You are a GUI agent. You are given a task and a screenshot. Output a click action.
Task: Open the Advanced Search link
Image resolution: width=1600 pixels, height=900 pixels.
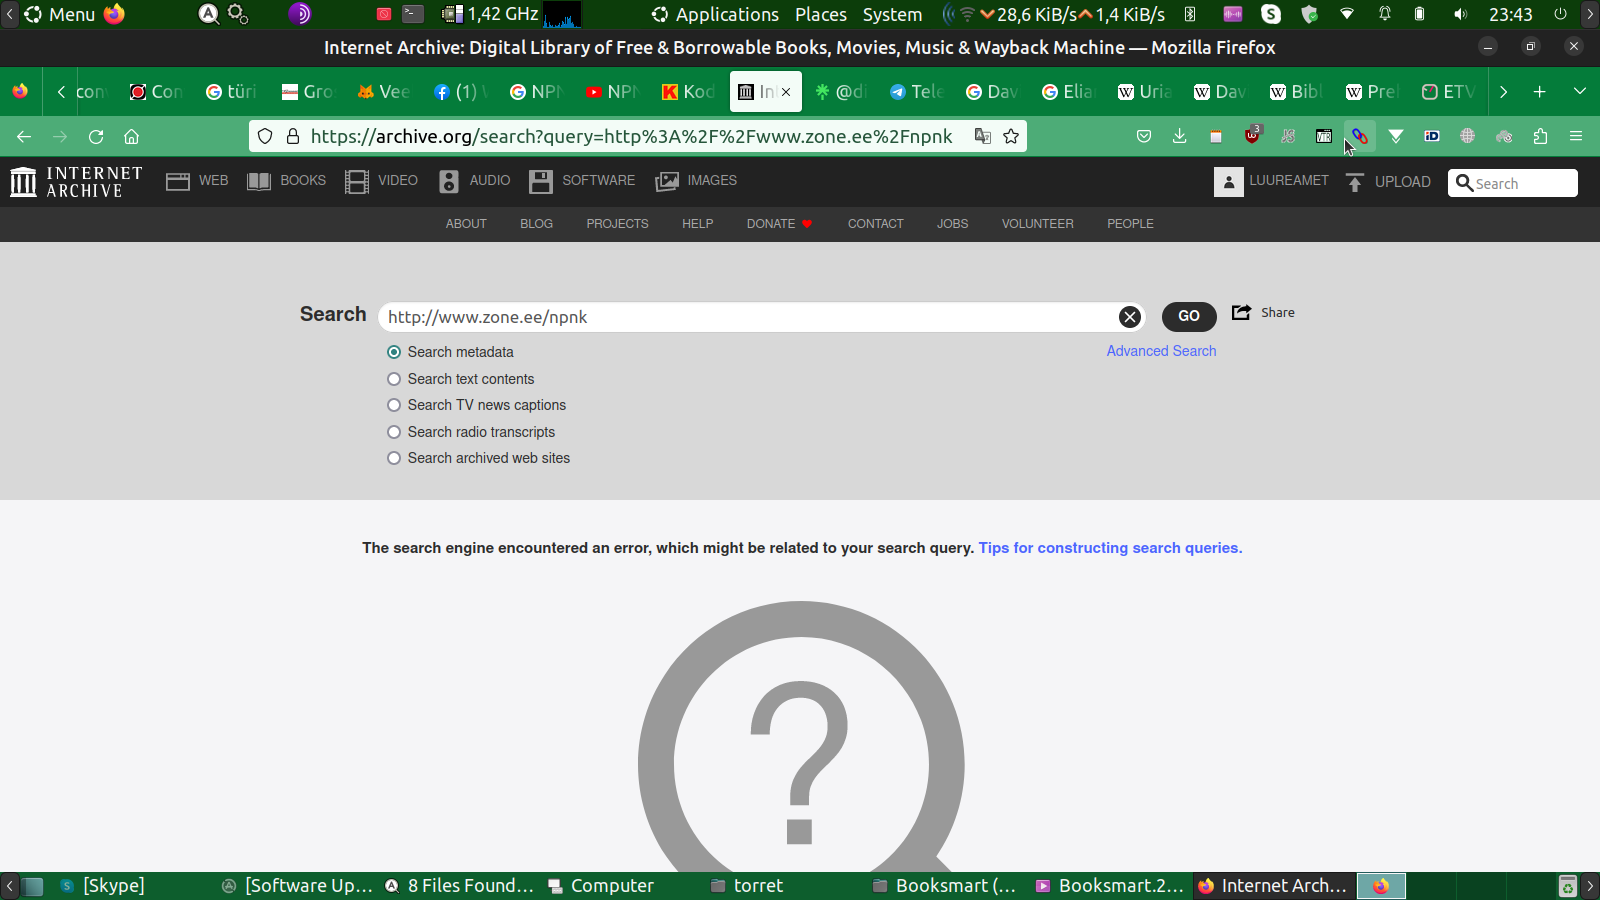pyautogui.click(x=1161, y=351)
